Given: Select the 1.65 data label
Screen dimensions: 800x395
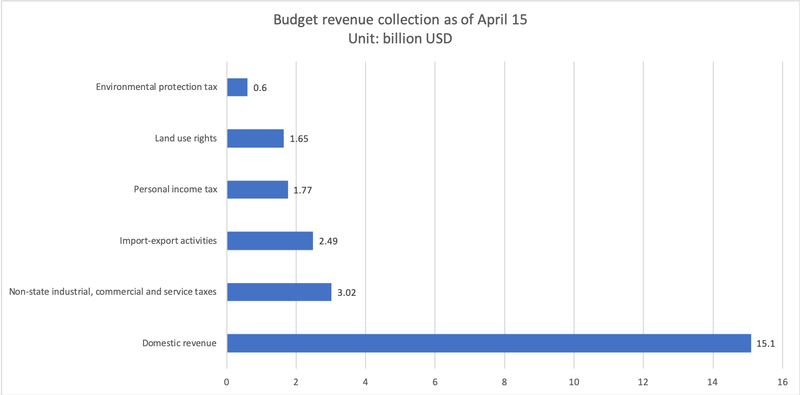Looking at the screenshot, I should click(x=299, y=139).
